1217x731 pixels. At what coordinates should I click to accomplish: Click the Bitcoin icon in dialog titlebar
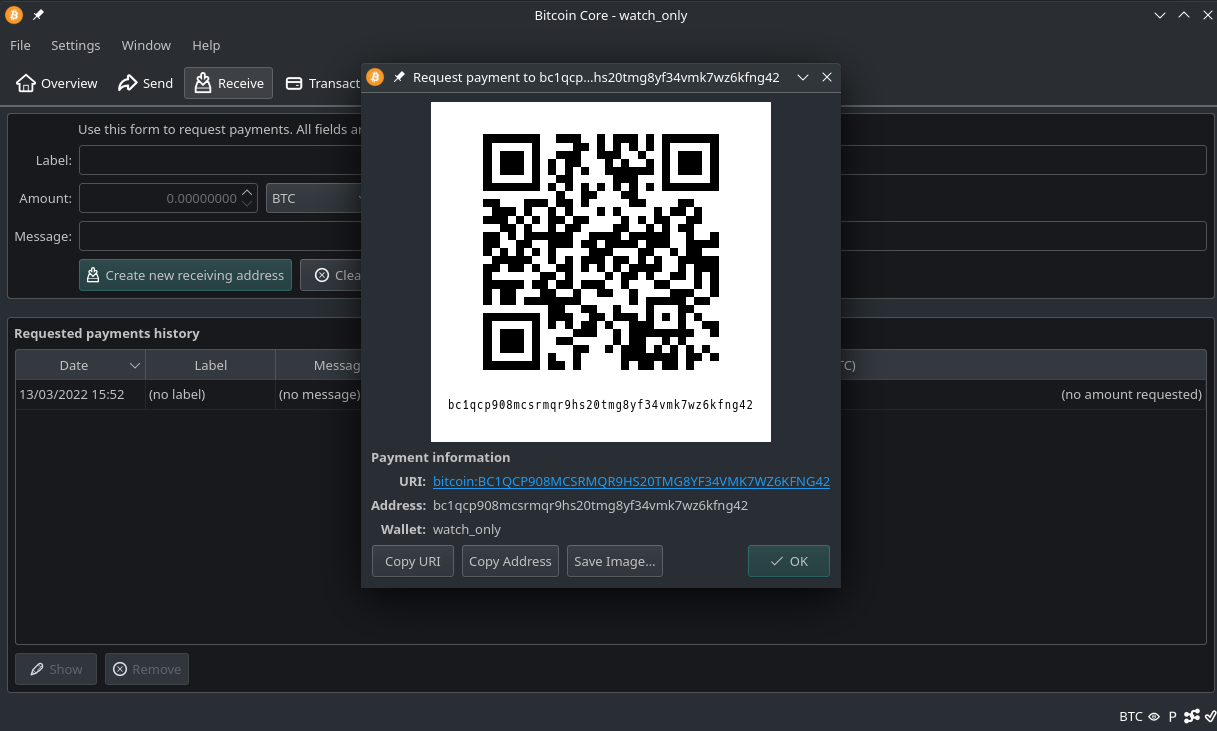pyautogui.click(x=375, y=77)
